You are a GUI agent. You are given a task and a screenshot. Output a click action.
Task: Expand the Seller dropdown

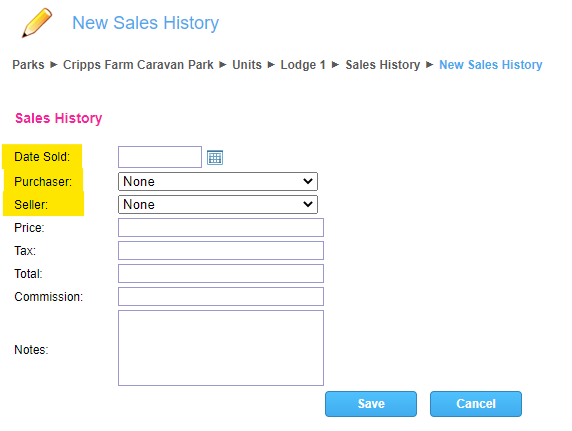click(x=218, y=204)
